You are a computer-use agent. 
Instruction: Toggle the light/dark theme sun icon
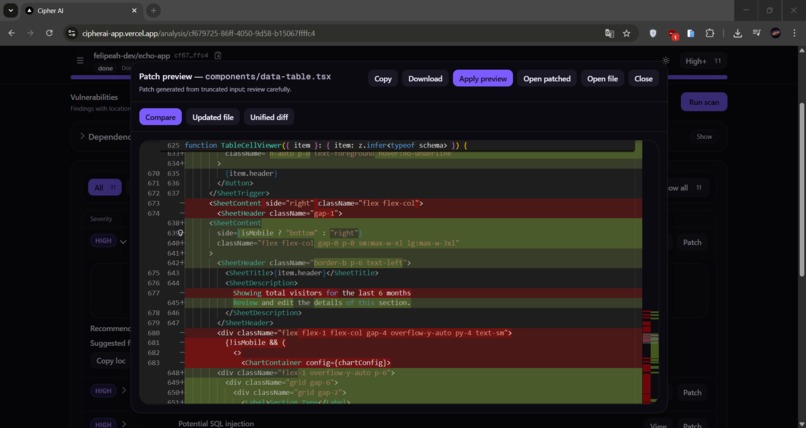tap(666, 61)
